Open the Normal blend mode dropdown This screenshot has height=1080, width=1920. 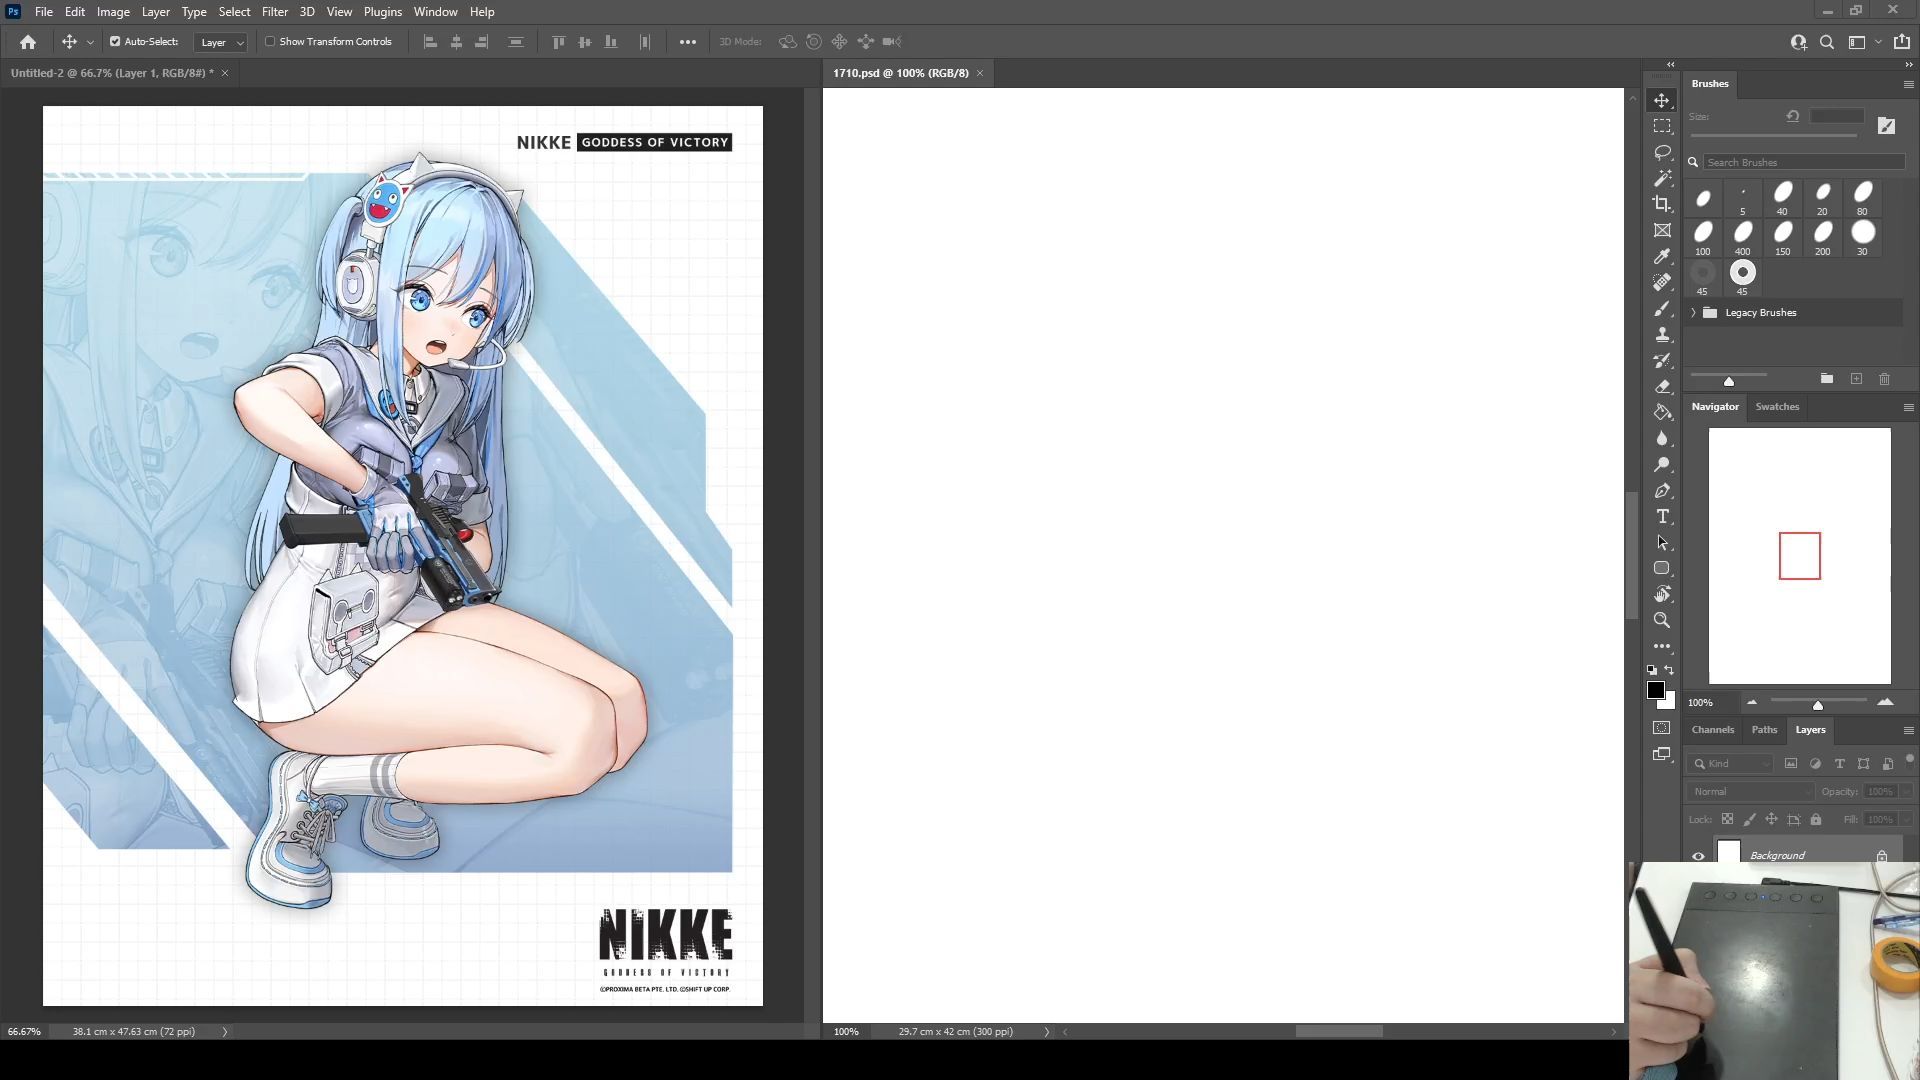pyautogui.click(x=1751, y=791)
